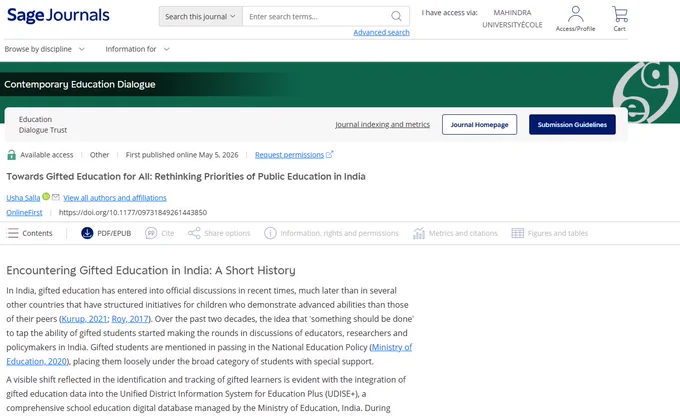Image resolution: width=680 pixels, height=417 pixels.
Task: Click the Other article type label
Action: (99, 155)
